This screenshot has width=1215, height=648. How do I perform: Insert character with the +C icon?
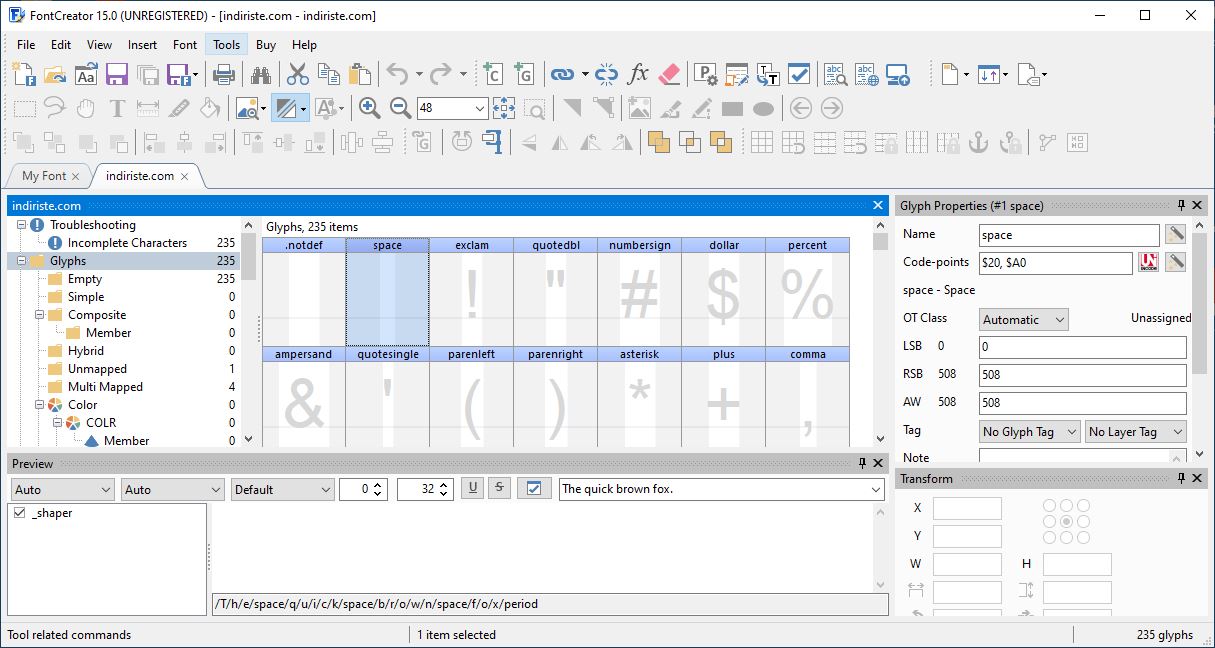[x=491, y=74]
